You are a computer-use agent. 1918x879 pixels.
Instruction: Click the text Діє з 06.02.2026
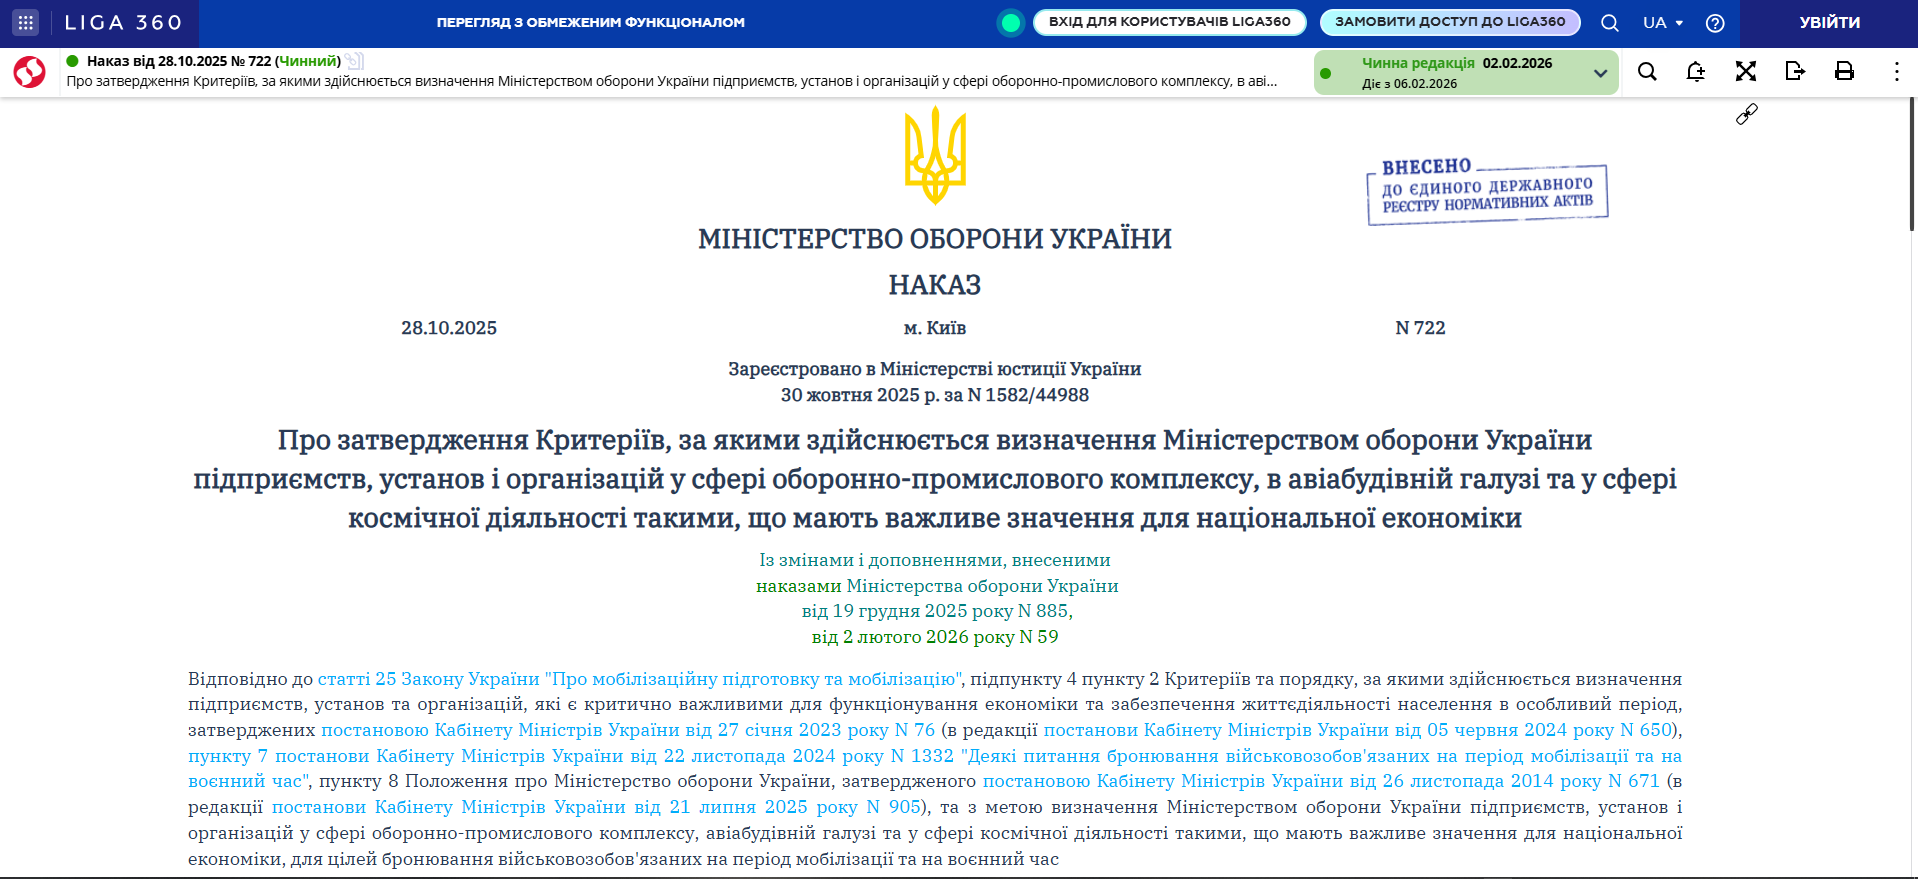click(x=1409, y=84)
